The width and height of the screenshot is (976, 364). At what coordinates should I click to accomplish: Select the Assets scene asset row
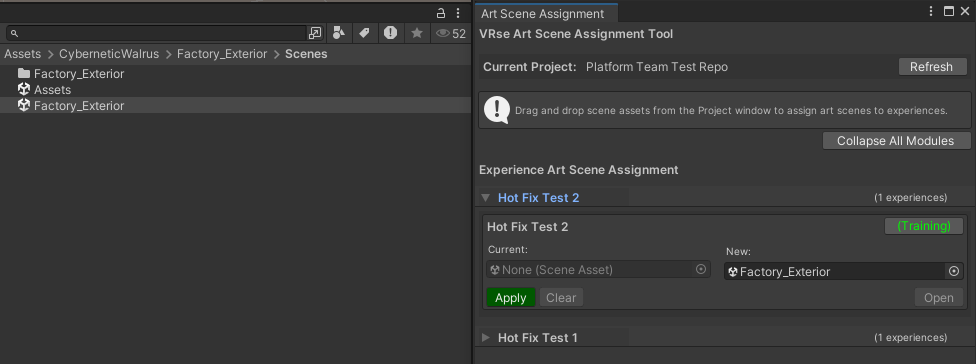235,90
